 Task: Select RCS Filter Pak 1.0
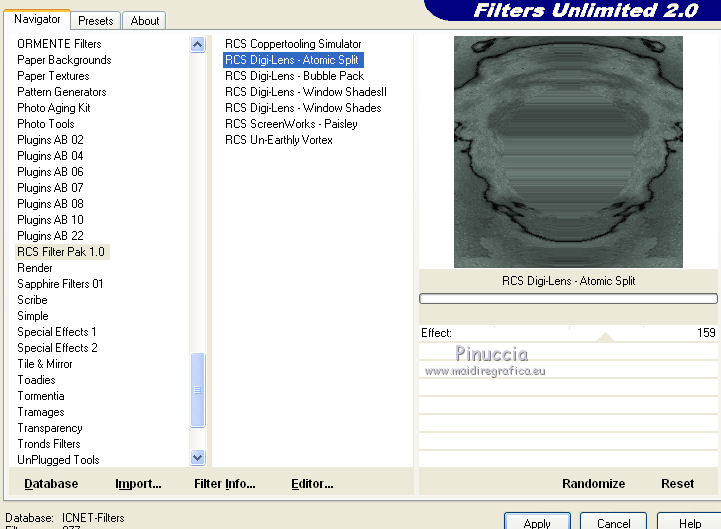61,252
